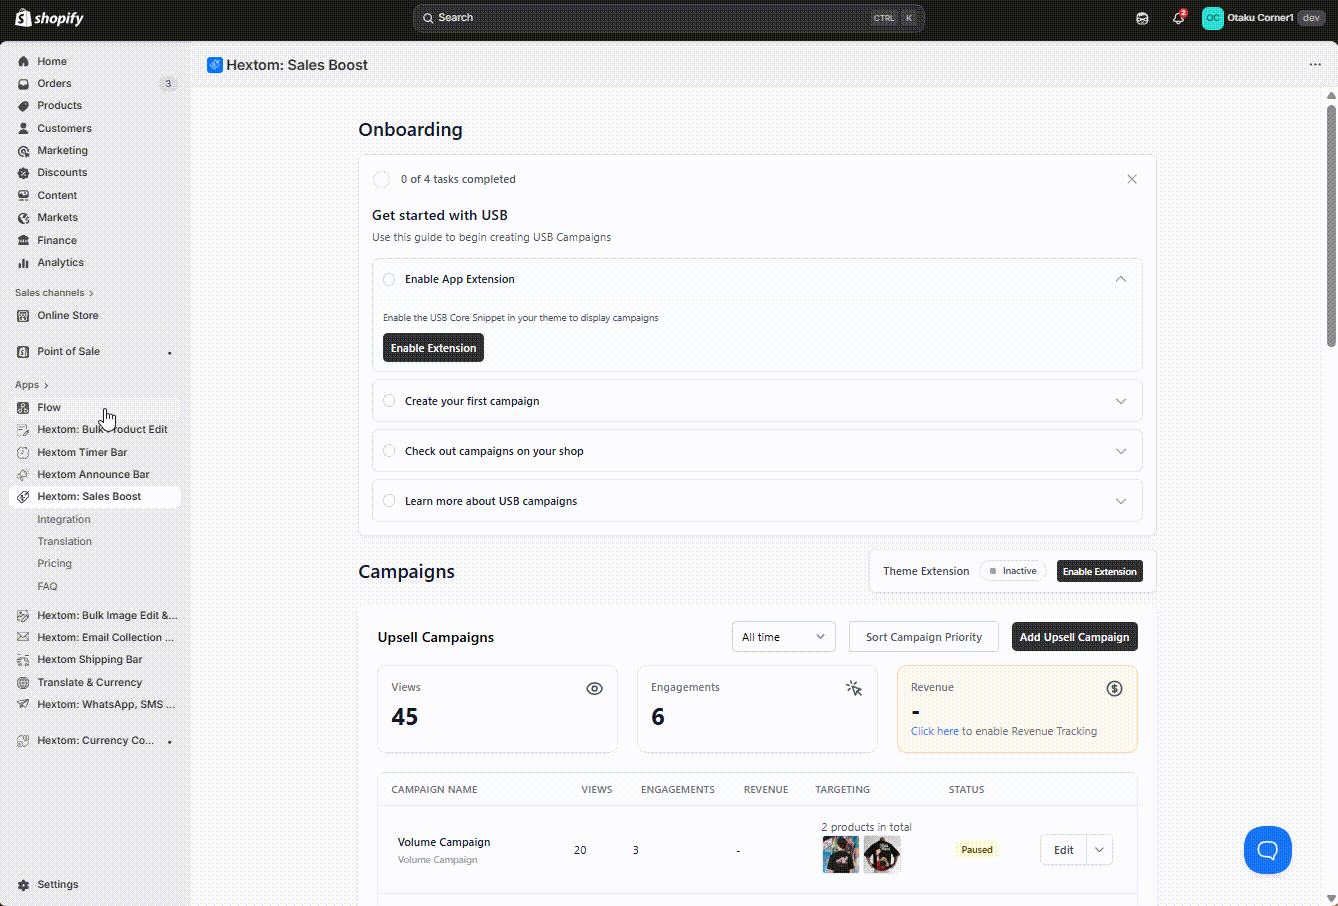
Task: Click the Analytics bar chart icon
Action: pos(23,263)
